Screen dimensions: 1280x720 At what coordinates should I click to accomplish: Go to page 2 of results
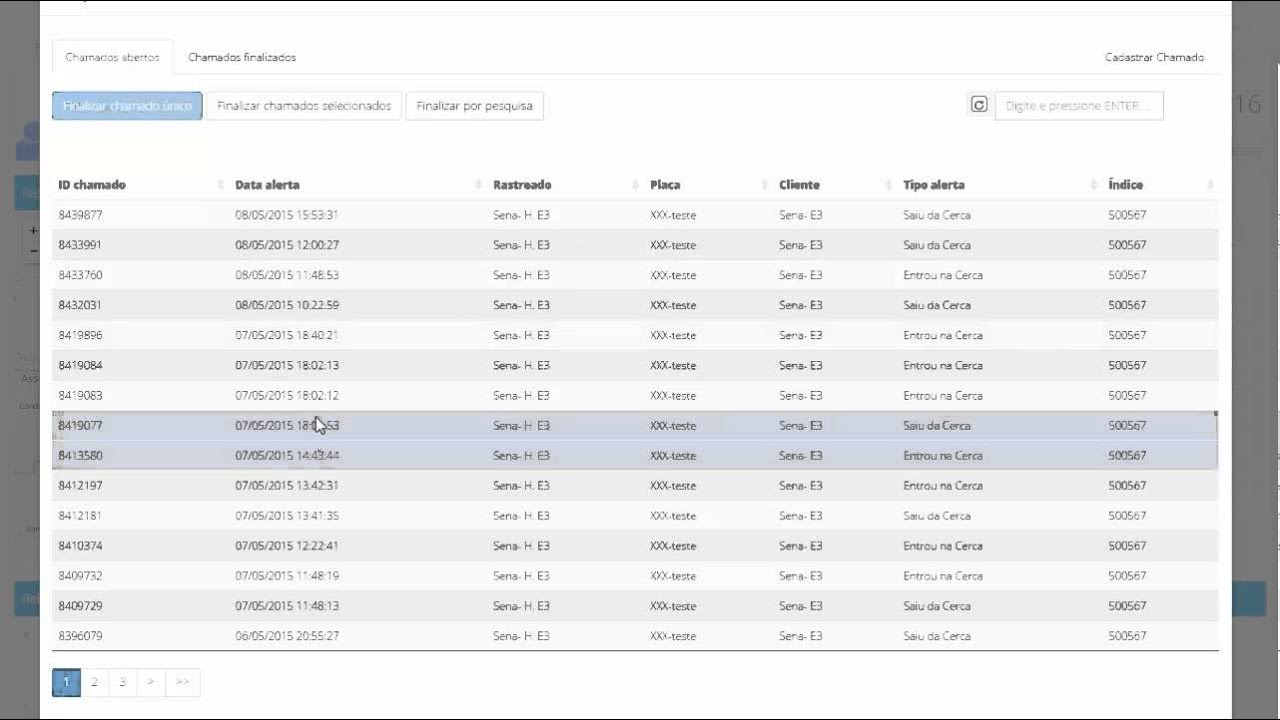94,682
